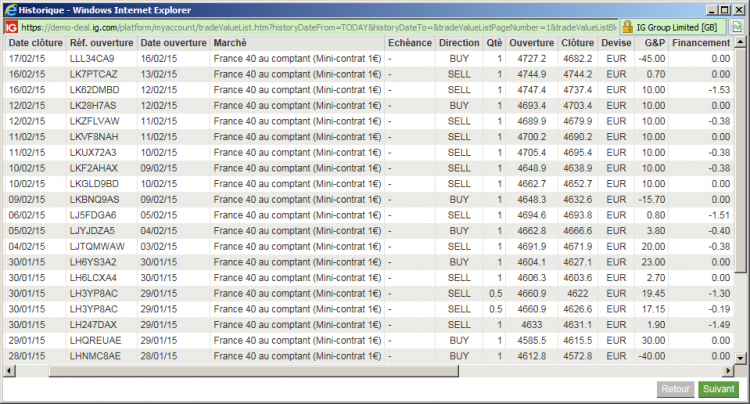Viewport: 750px width, 404px height.
Task: Click closing price 4622
Action: pos(577,294)
